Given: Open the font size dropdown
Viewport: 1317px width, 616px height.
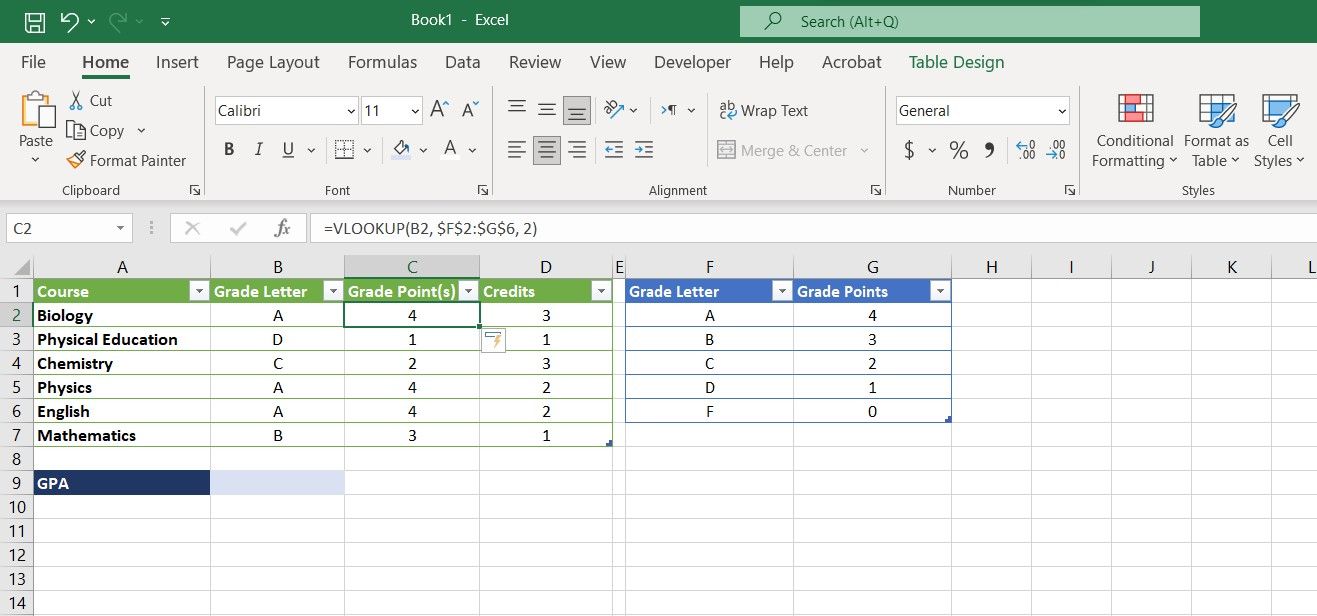Looking at the screenshot, I should click(415, 111).
